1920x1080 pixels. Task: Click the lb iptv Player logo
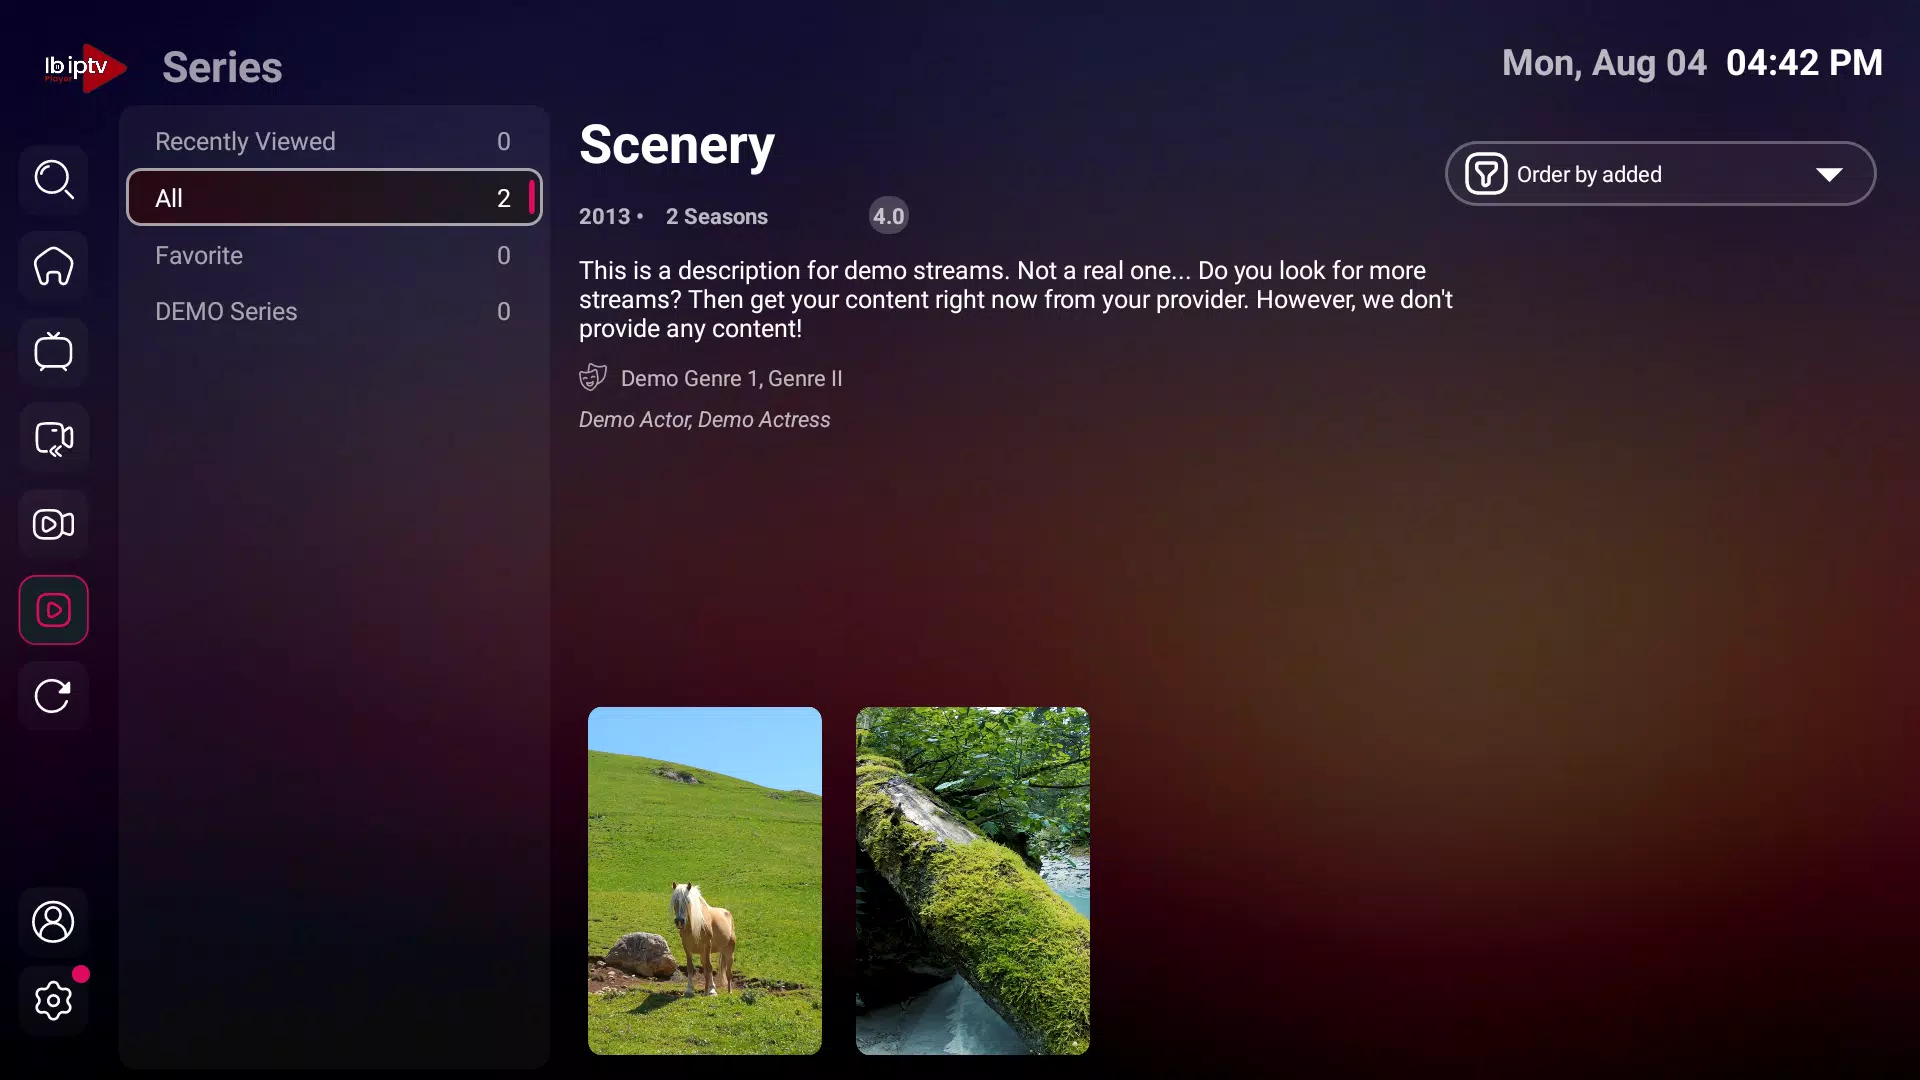click(x=85, y=68)
